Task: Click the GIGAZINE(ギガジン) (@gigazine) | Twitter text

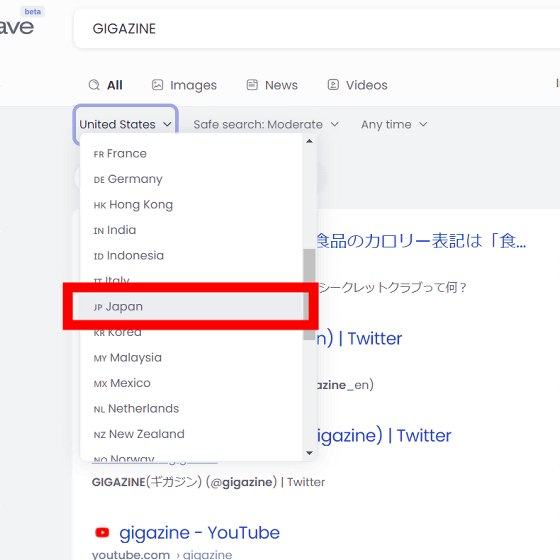Action: pyautogui.click(x=208, y=482)
